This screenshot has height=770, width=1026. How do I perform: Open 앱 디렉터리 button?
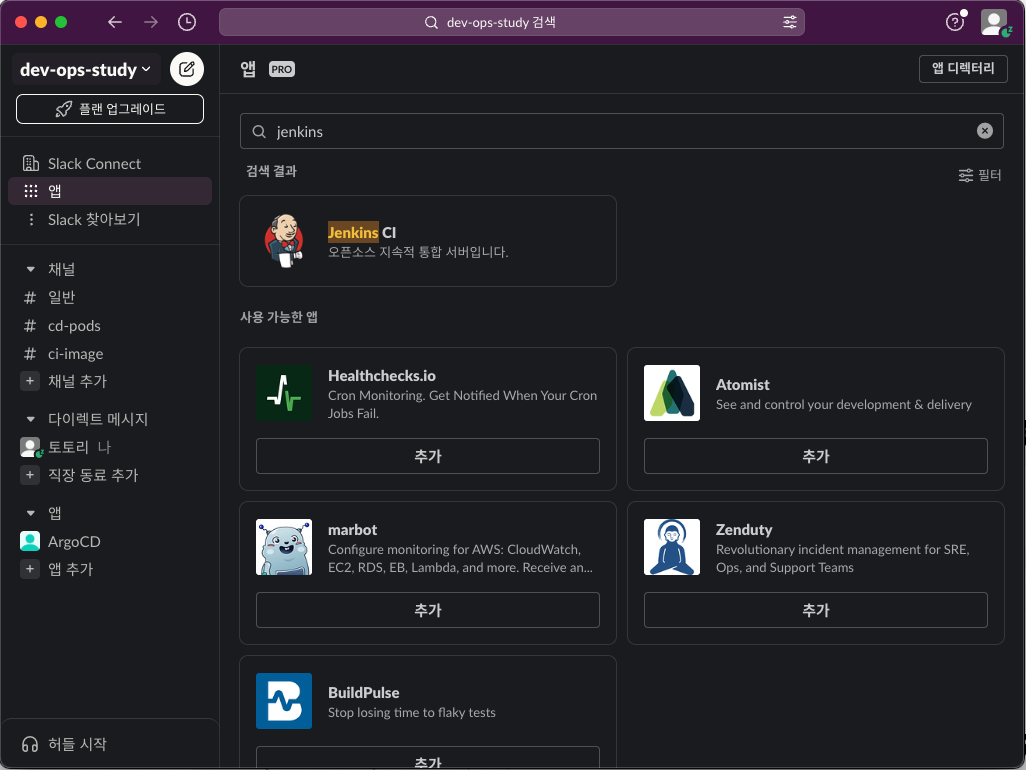pyautogui.click(x=963, y=69)
